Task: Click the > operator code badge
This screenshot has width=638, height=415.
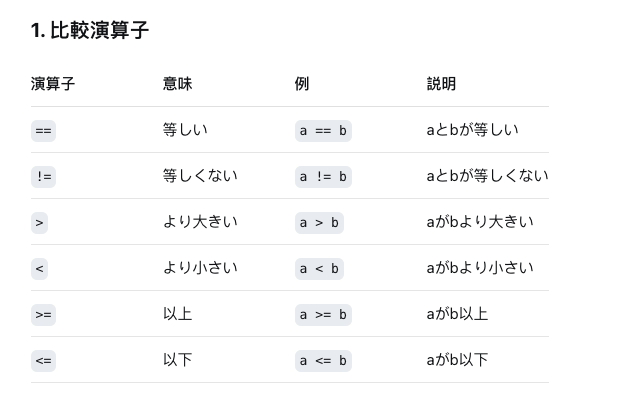Action: click(x=40, y=223)
